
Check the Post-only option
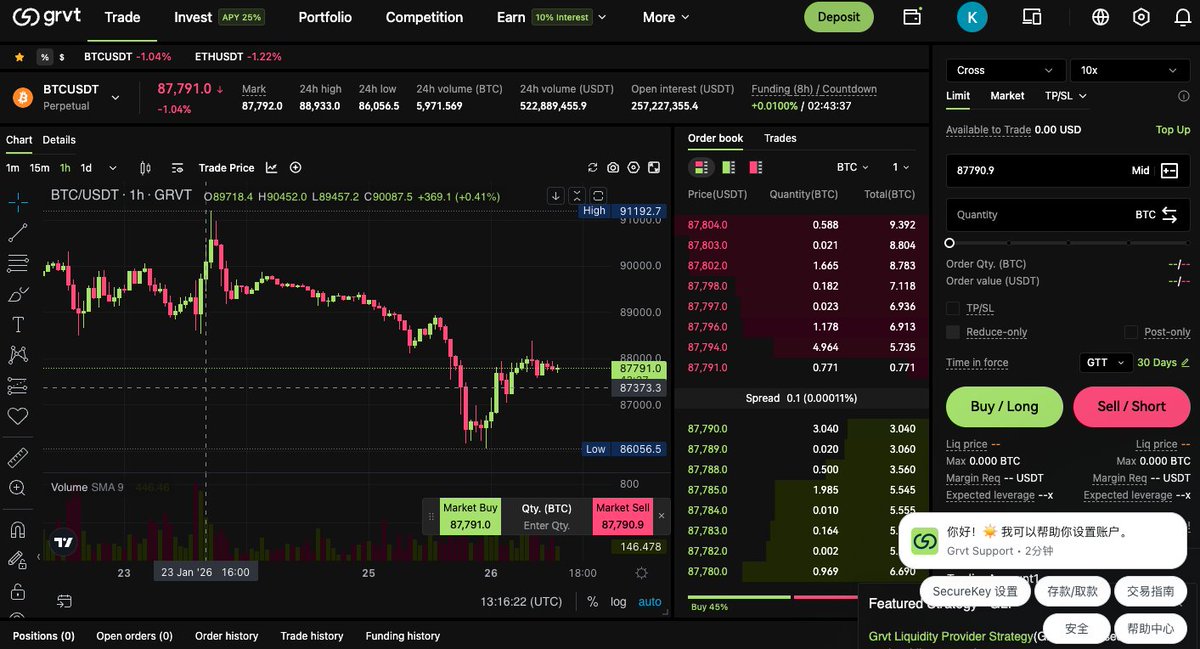click(1131, 332)
